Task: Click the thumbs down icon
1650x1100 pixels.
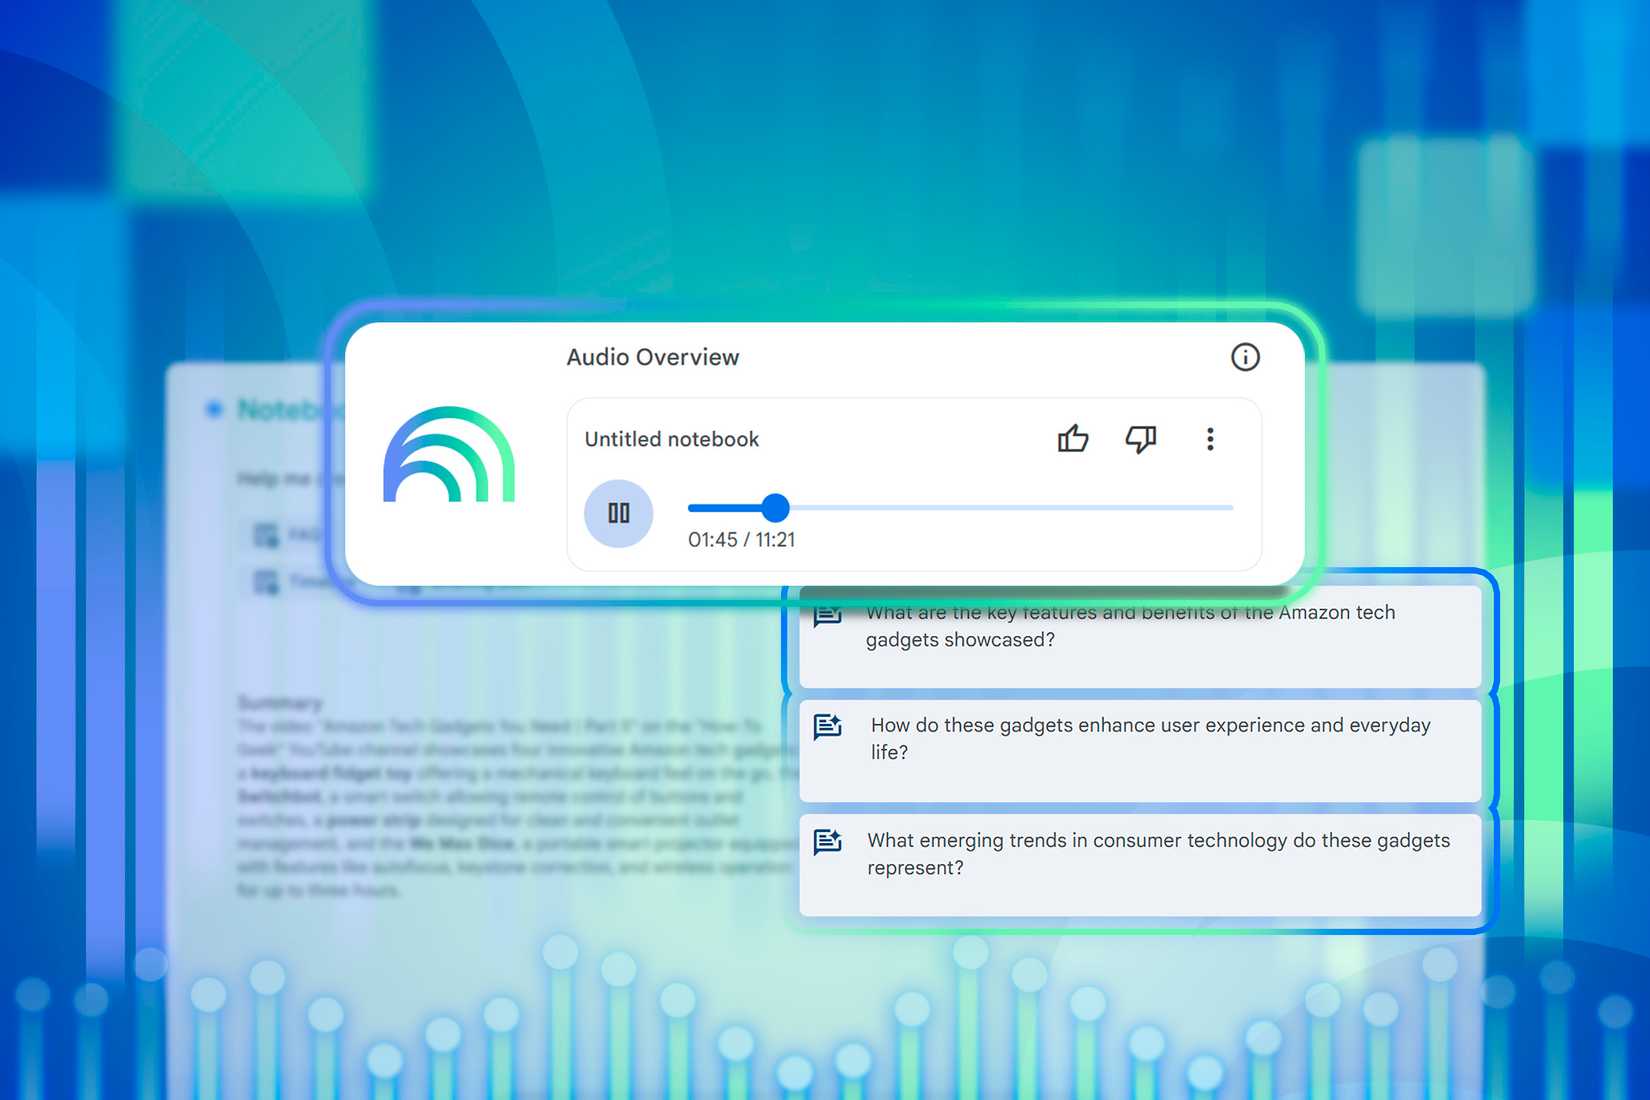Action: (x=1141, y=439)
